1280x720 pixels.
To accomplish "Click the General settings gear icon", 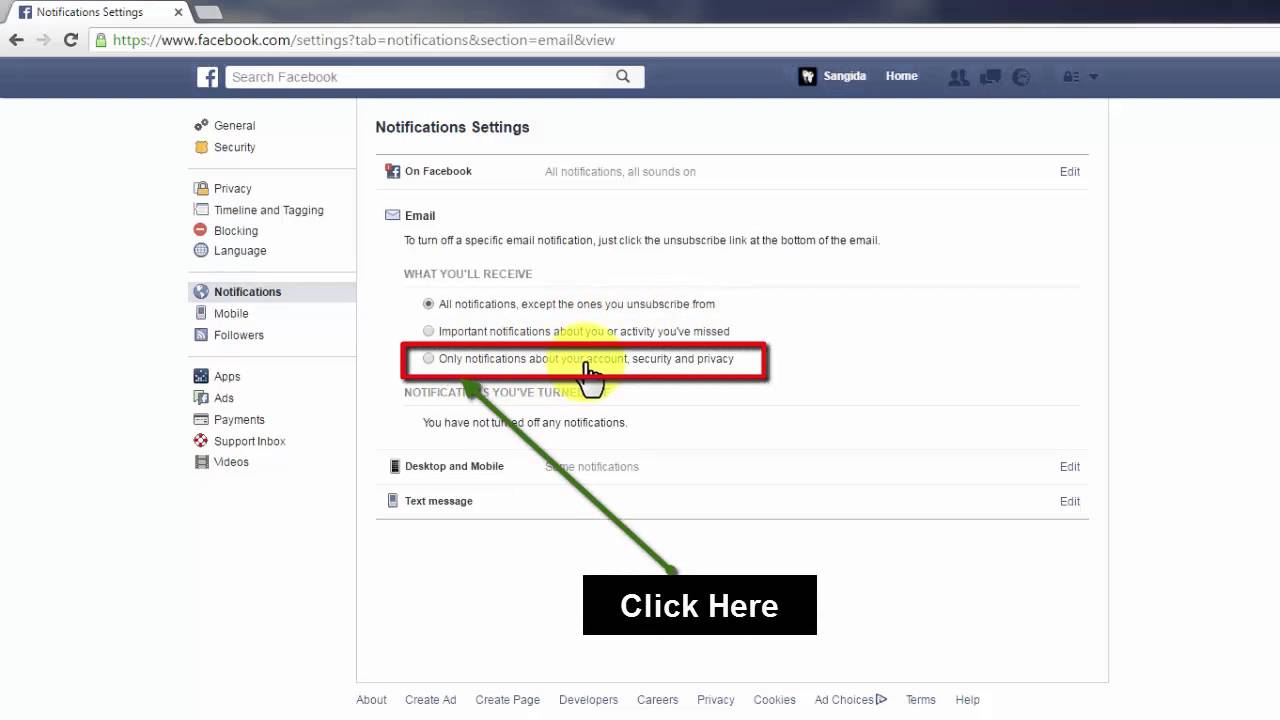I will (x=201, y=125).
